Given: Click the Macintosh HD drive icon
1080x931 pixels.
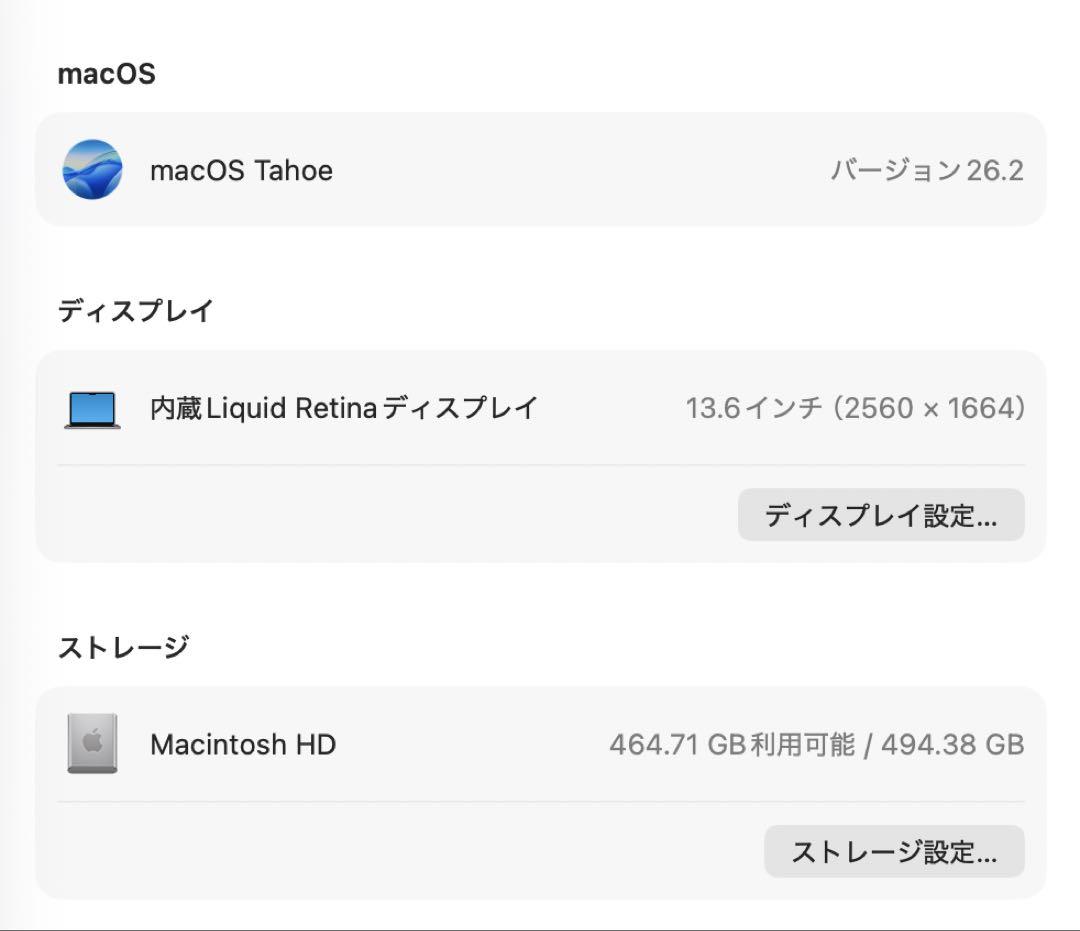Looking at the screenshot, I should pos(91,744).
